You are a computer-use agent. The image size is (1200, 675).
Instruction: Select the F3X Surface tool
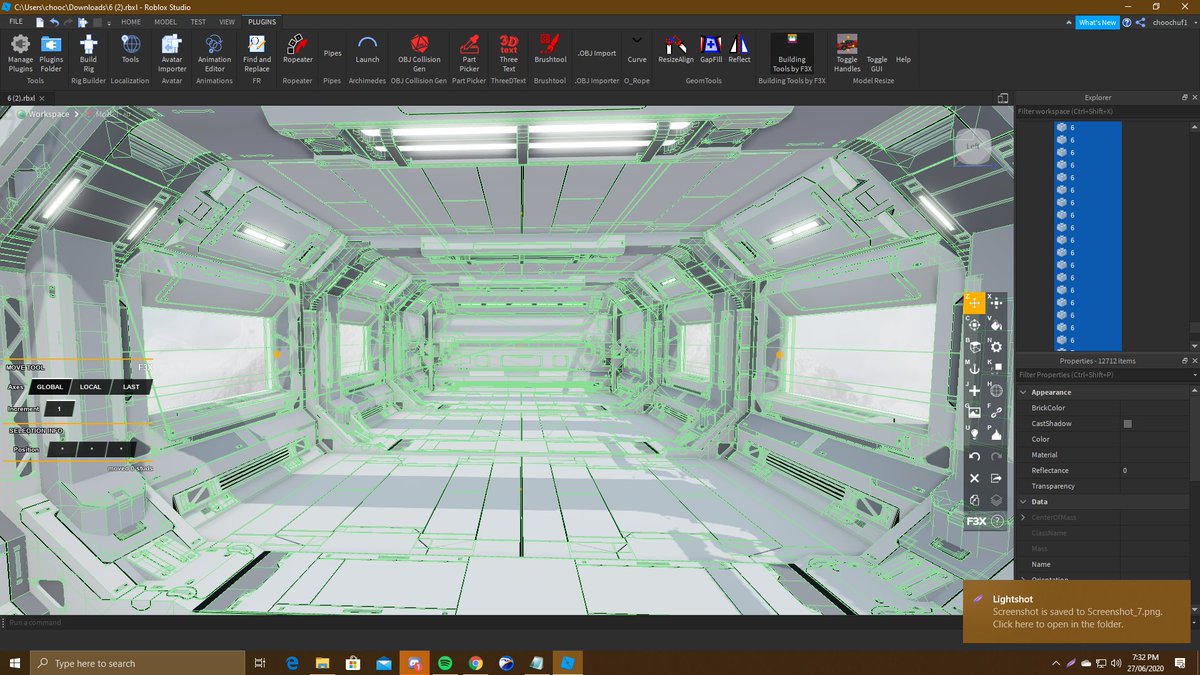click(x=975, y=346)
